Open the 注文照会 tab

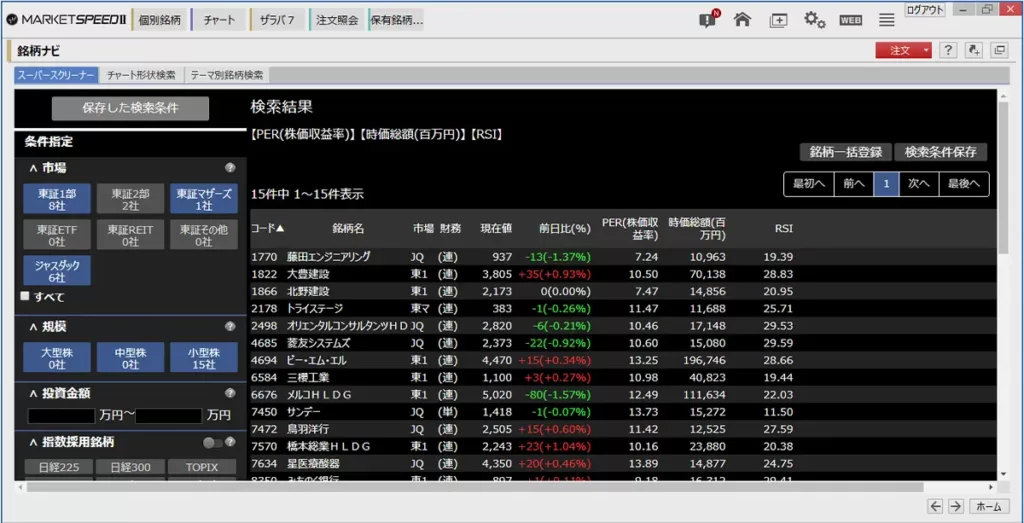tap(338, 20)
